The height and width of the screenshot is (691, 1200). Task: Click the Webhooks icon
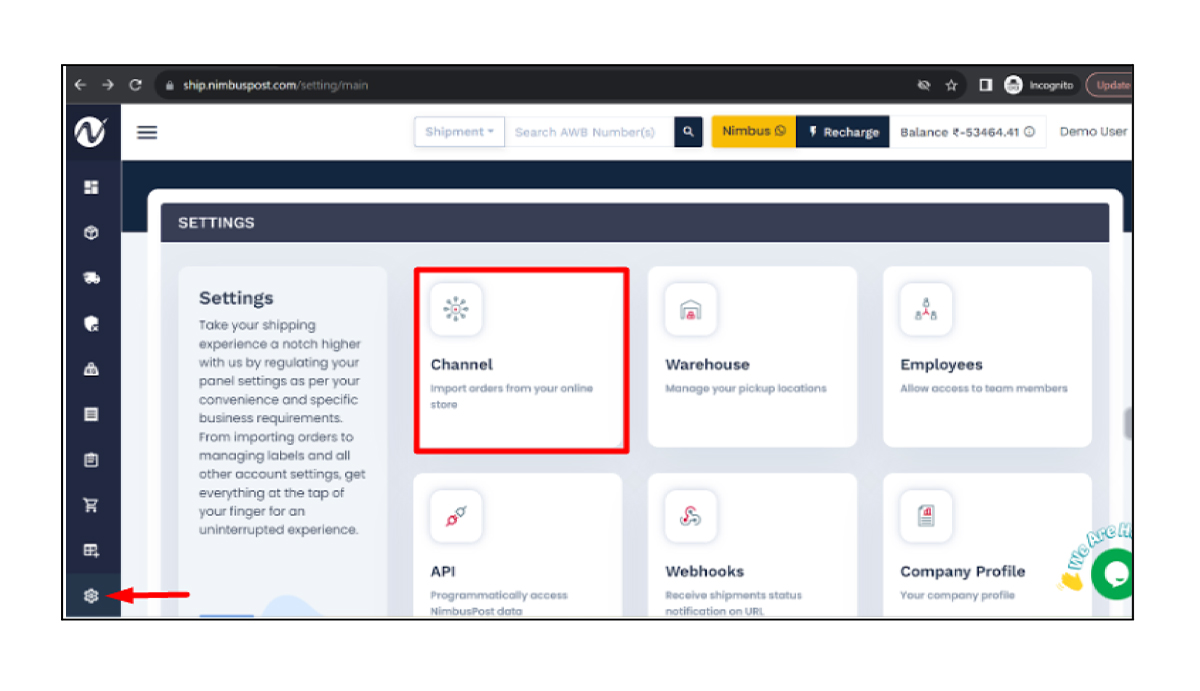coord(690,516)
